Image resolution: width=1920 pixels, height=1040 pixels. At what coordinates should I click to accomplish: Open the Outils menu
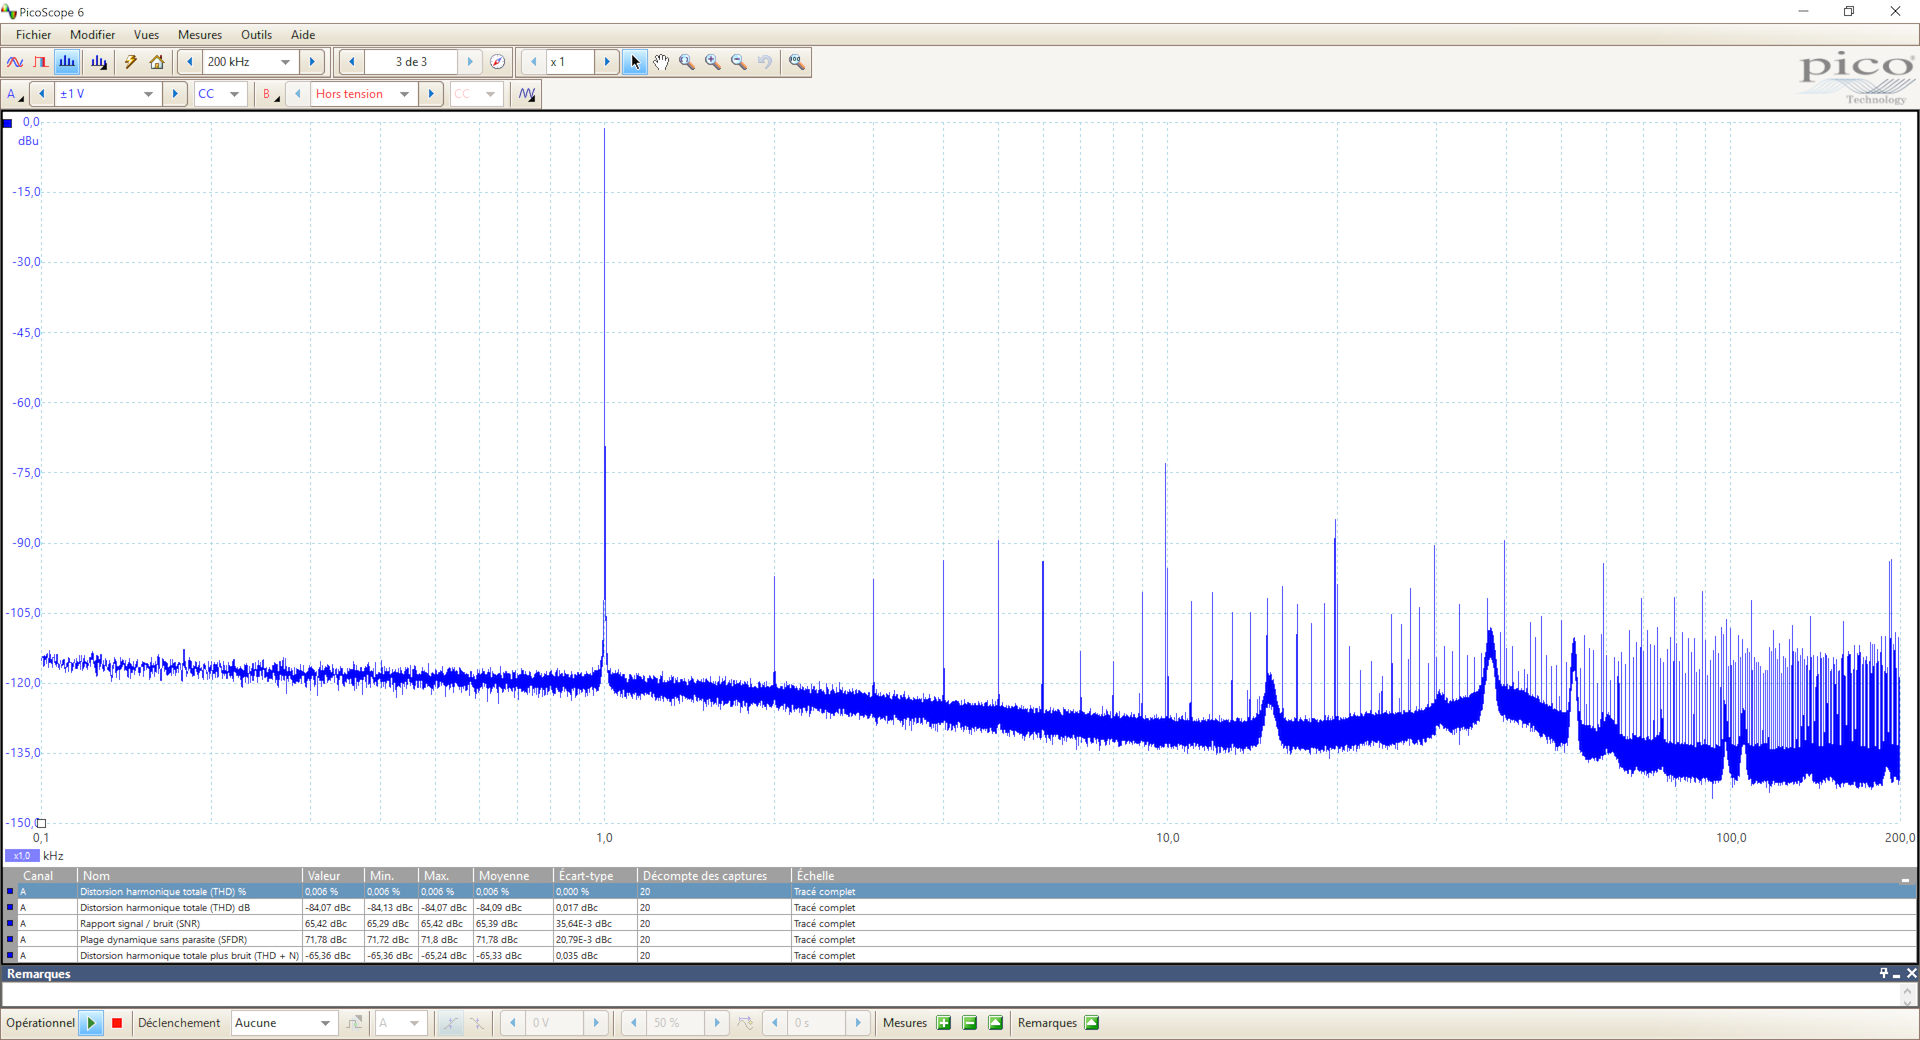(x=256, y=35)
